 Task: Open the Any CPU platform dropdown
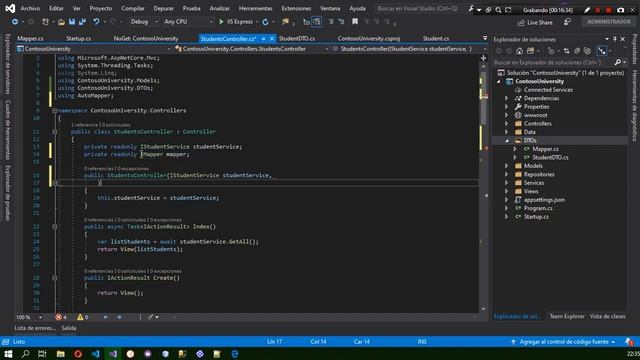click(x=188, y=22)
